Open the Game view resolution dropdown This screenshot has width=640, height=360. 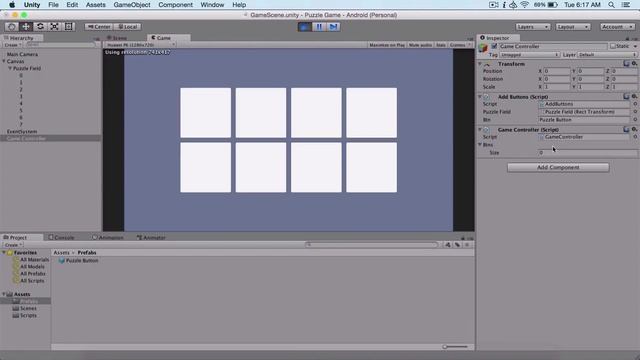tap(140, 45)
